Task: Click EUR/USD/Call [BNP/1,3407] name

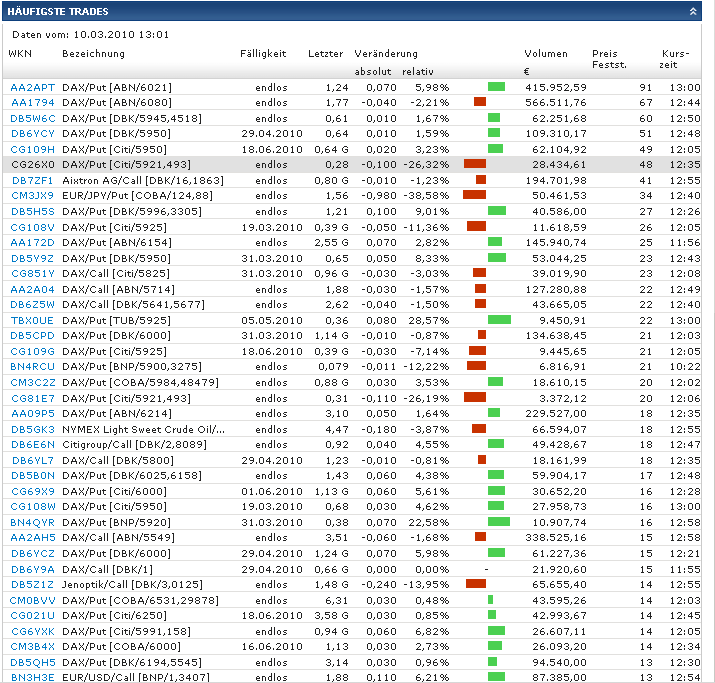Action: 136,678
